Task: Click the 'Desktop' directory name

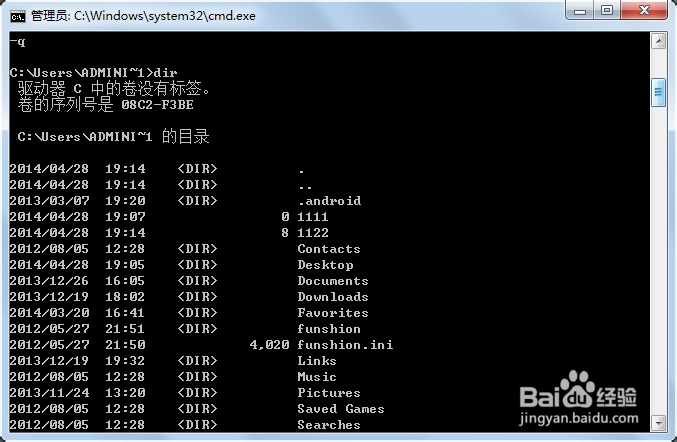Action: 326,265
